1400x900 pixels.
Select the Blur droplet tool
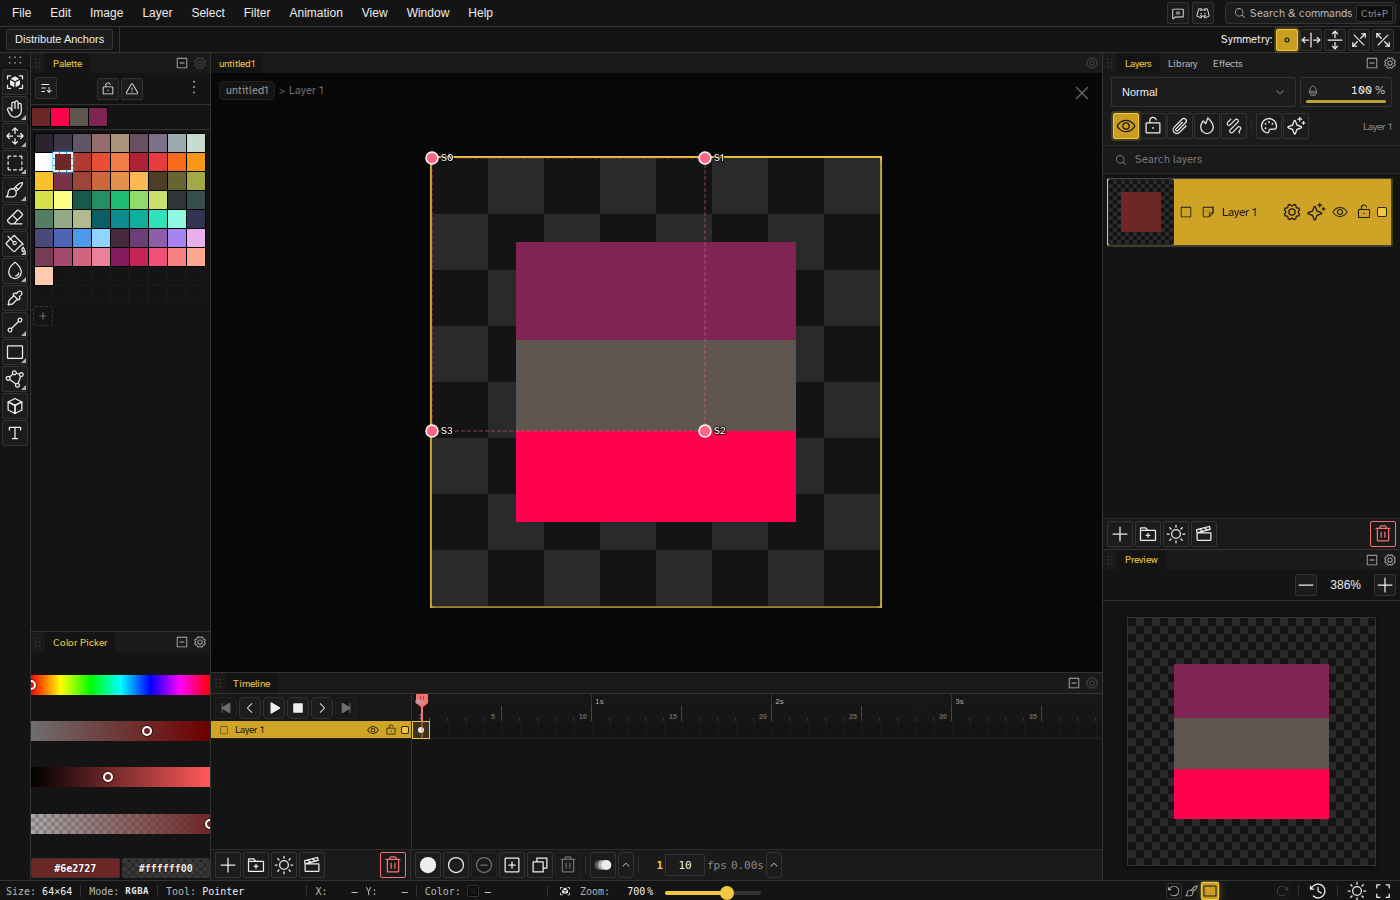(x=15, y=271)
